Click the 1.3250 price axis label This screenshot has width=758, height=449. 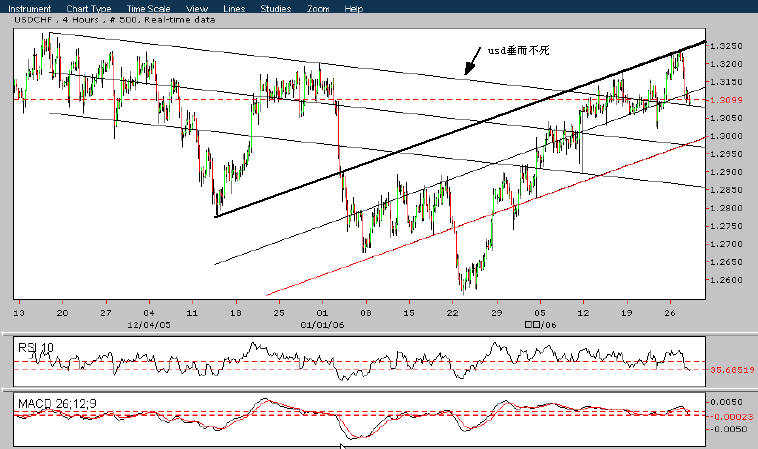coord(726,46)
